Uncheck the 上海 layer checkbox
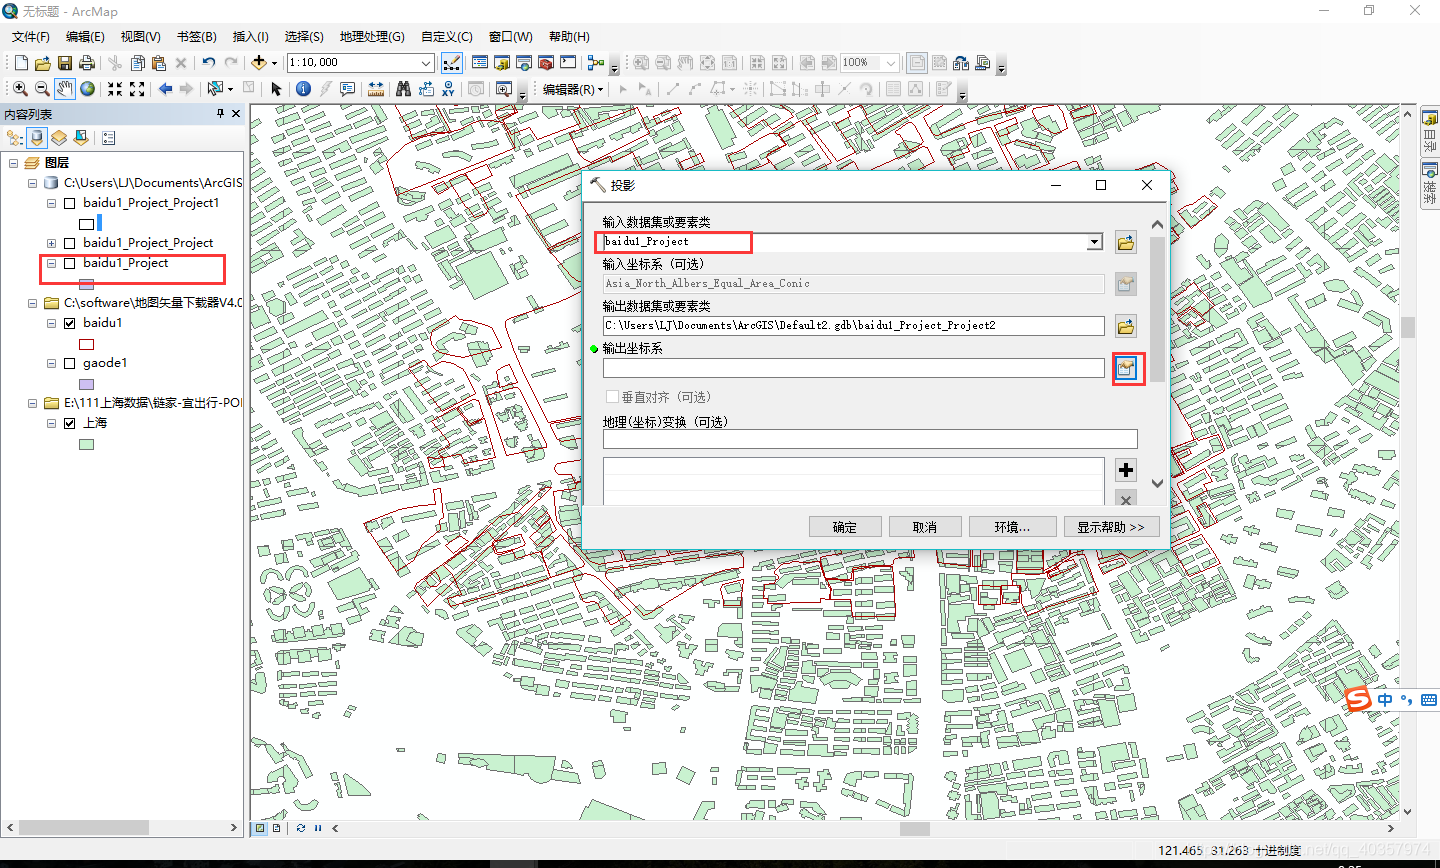Viewport: 1440px width, 868px height. (70, 423)
